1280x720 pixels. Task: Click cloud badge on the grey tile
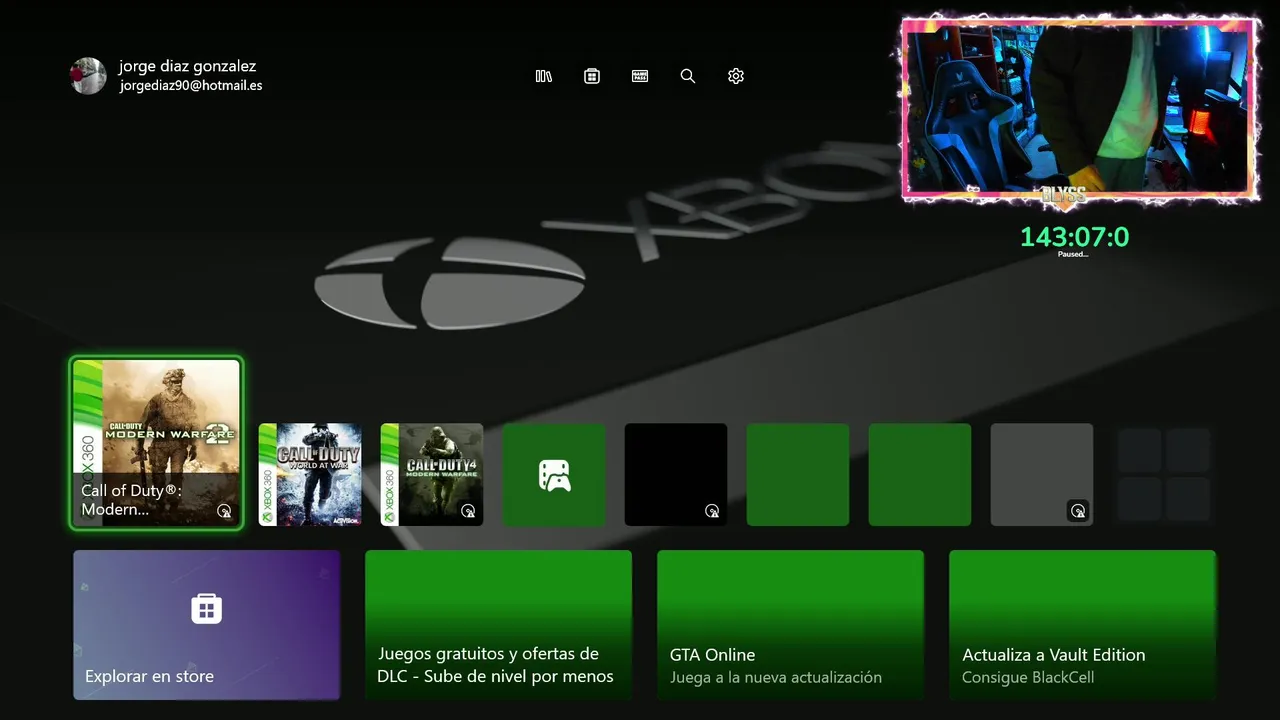tap(1078, 510)
